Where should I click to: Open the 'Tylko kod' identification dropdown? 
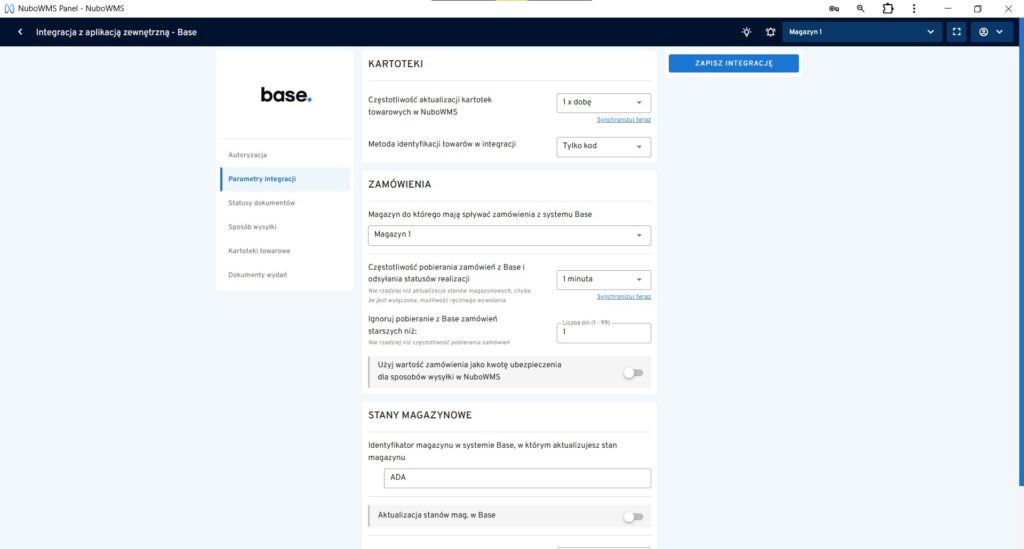pos(603,146)
